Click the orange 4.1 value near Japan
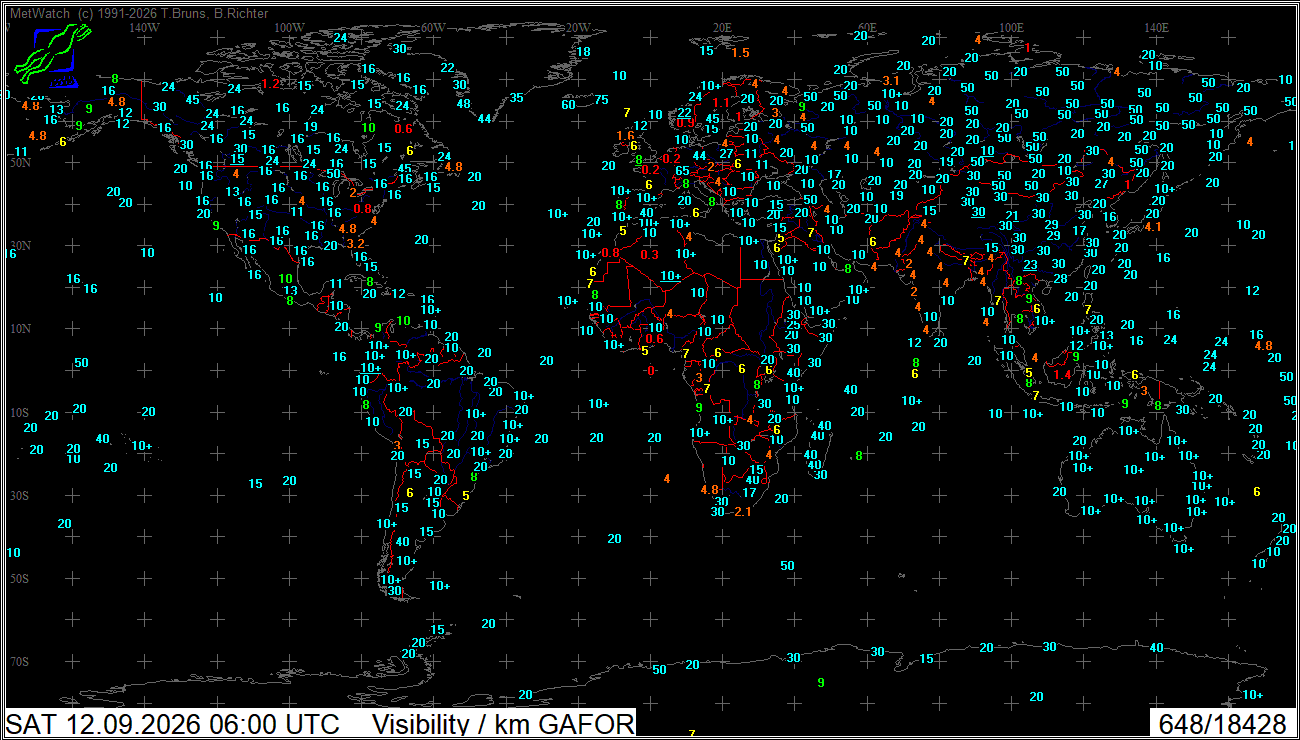The width and height of the screenshot is (1300, 740). click(1152, 227)
